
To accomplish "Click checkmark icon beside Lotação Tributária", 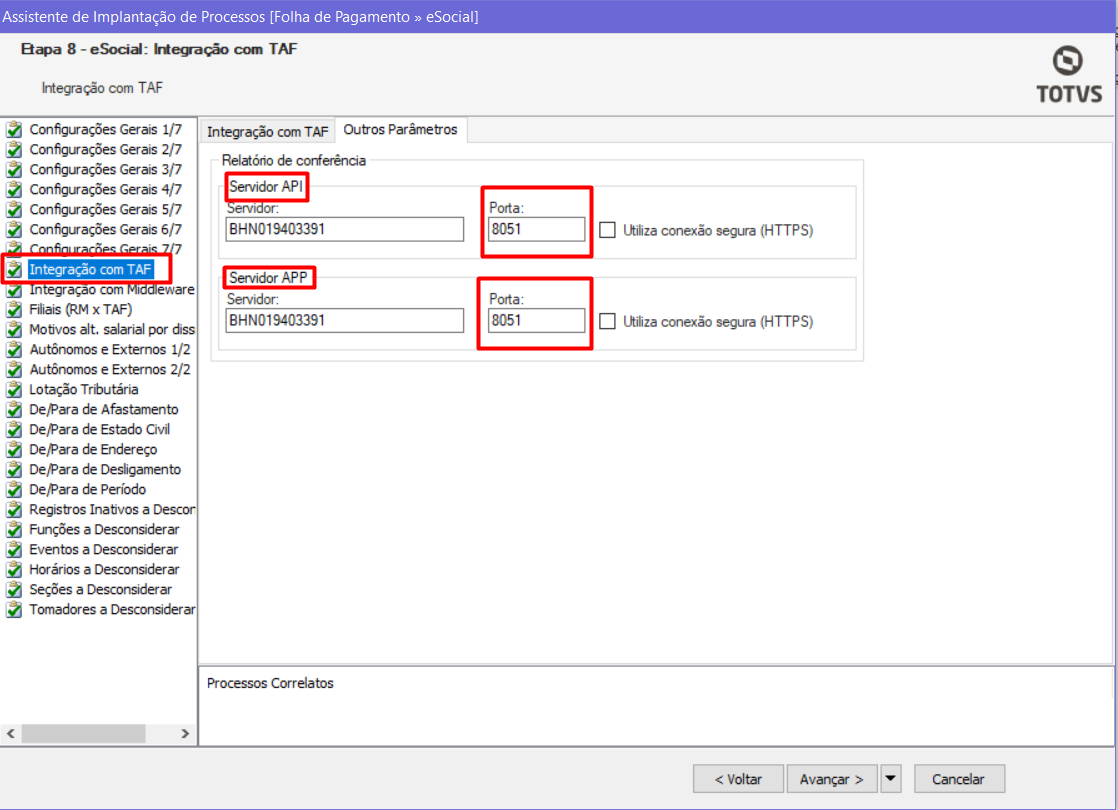I will pos(14,389).
